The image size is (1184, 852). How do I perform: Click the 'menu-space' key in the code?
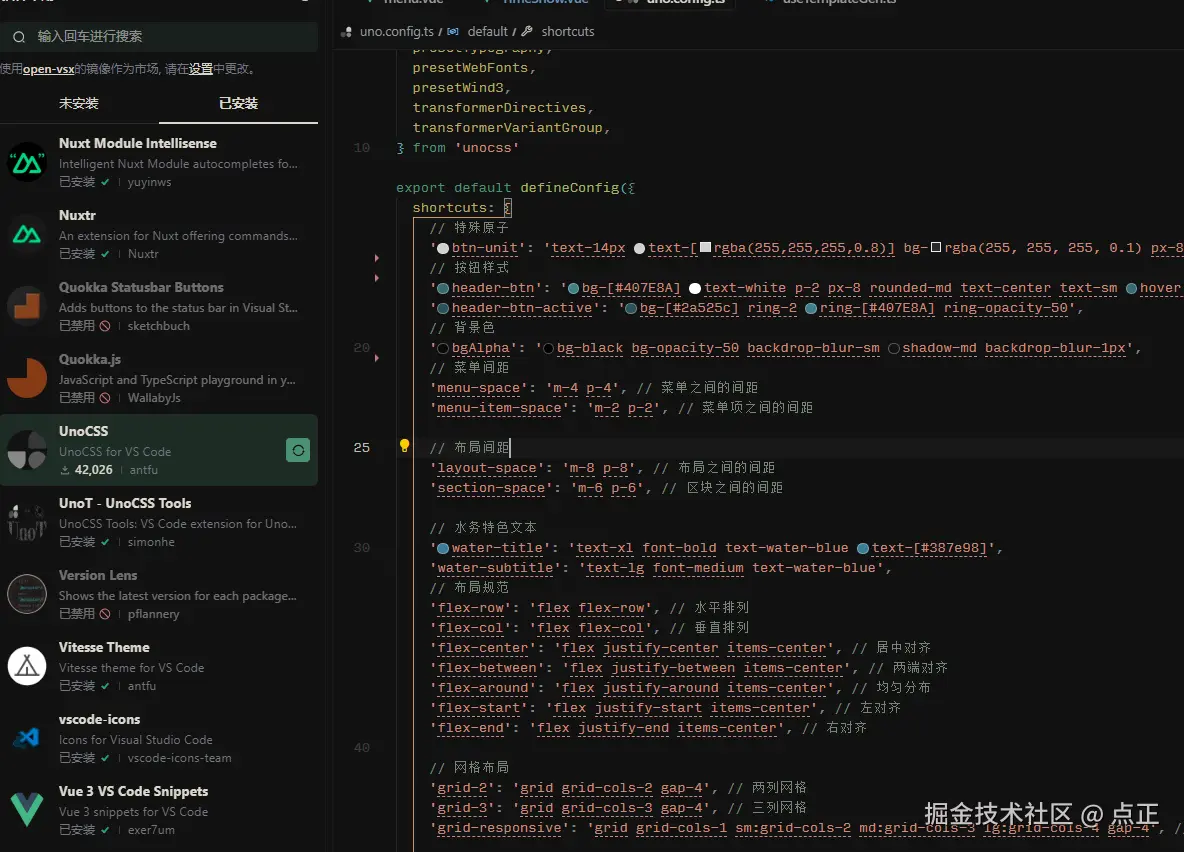[x=479, y=388]
